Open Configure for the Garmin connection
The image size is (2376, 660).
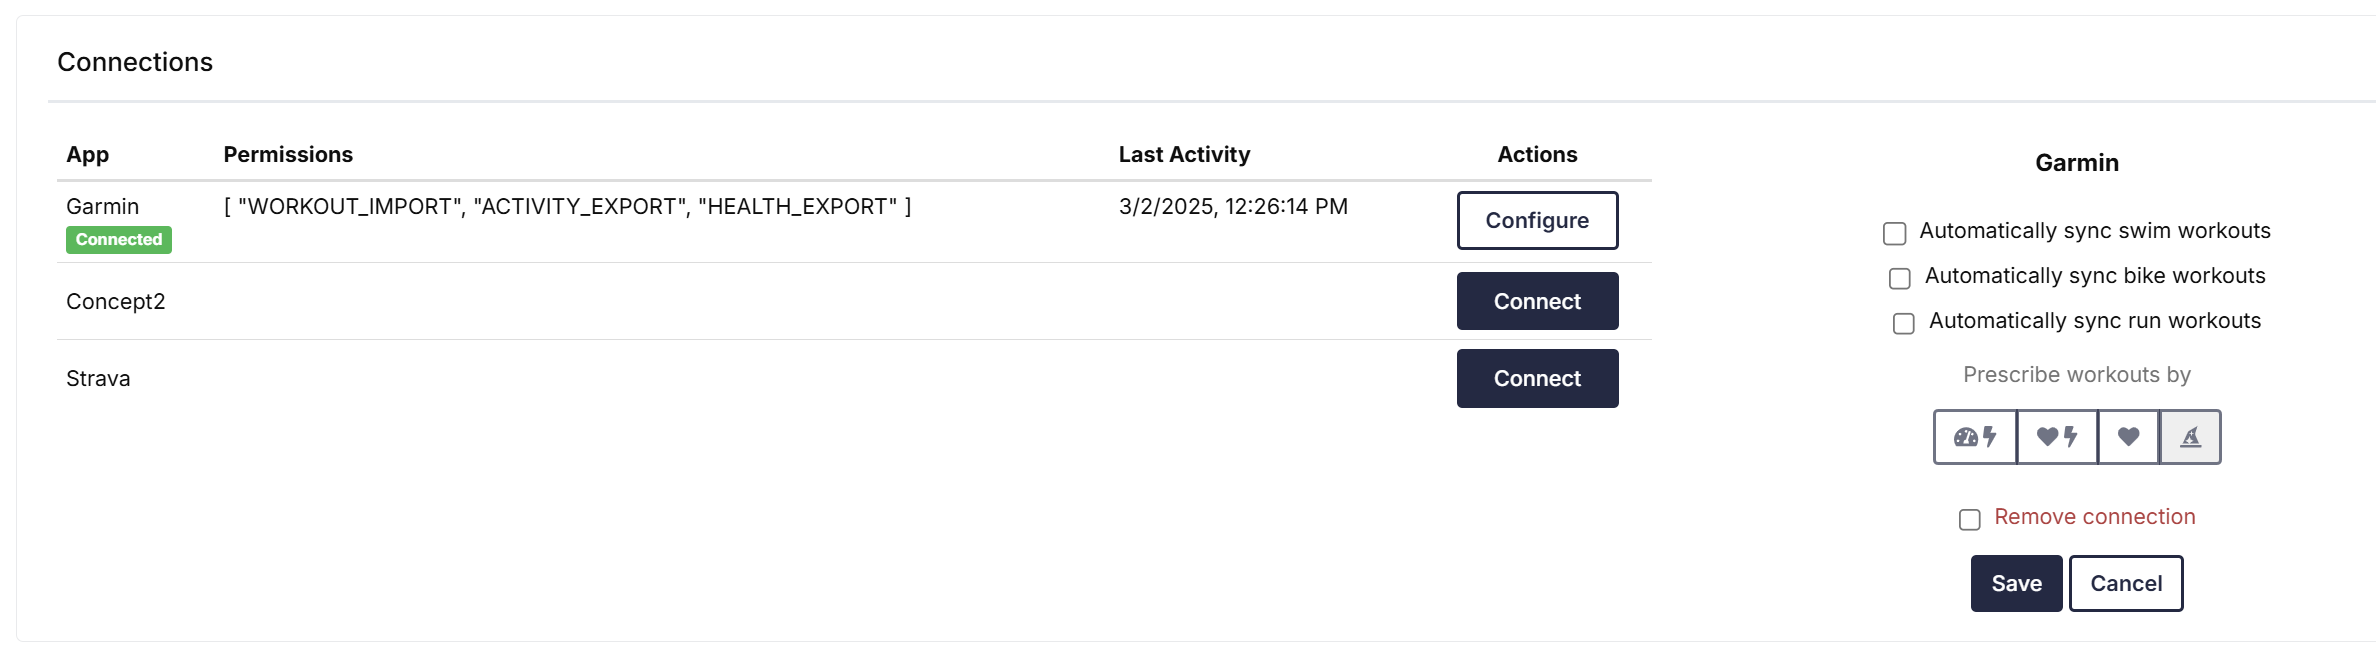(x=1537, y=220)
